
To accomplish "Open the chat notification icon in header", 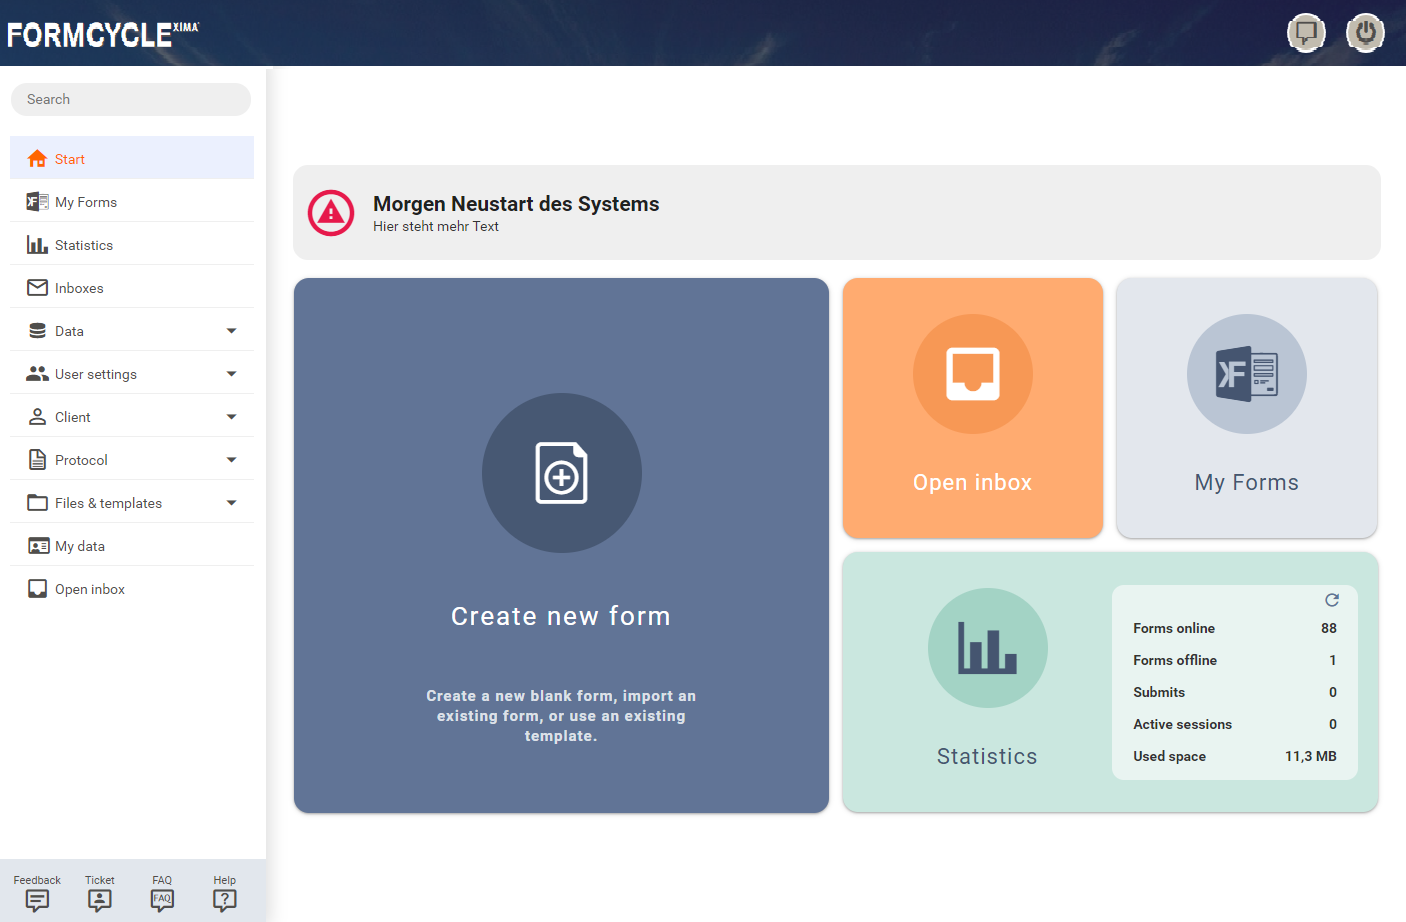I will pos(1306,33).
